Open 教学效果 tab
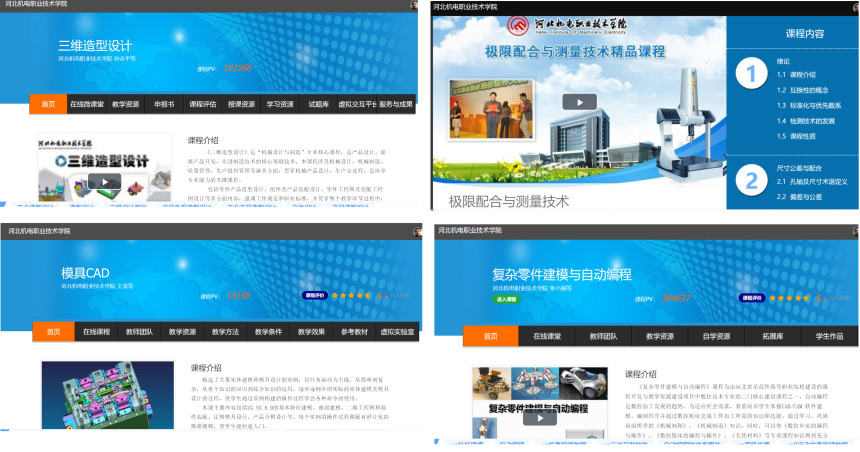The image size is (860, 452). [x=312, y=332]
